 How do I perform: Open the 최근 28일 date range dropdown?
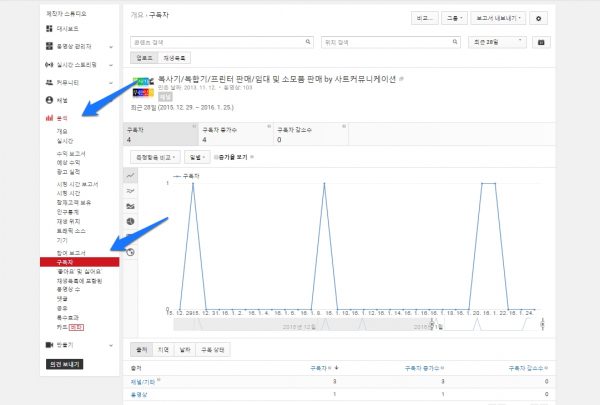497,42
